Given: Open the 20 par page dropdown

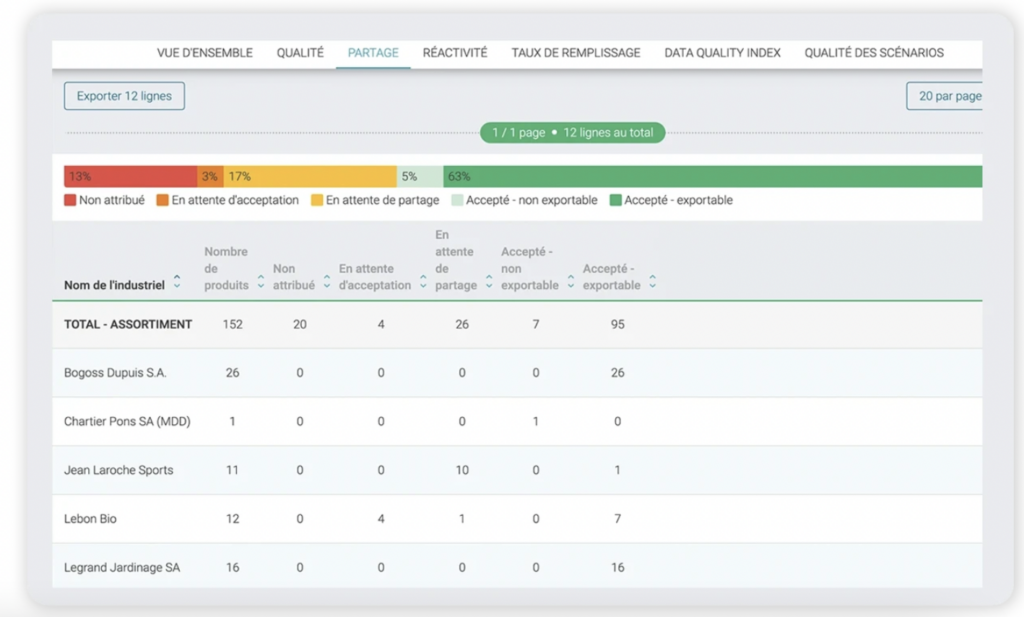Looking at the screenshot, I should pos(945,96).
